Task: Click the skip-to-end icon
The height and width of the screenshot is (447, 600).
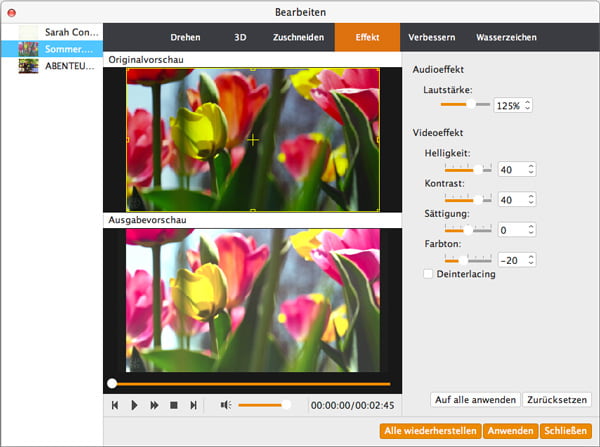Action: 194,405
